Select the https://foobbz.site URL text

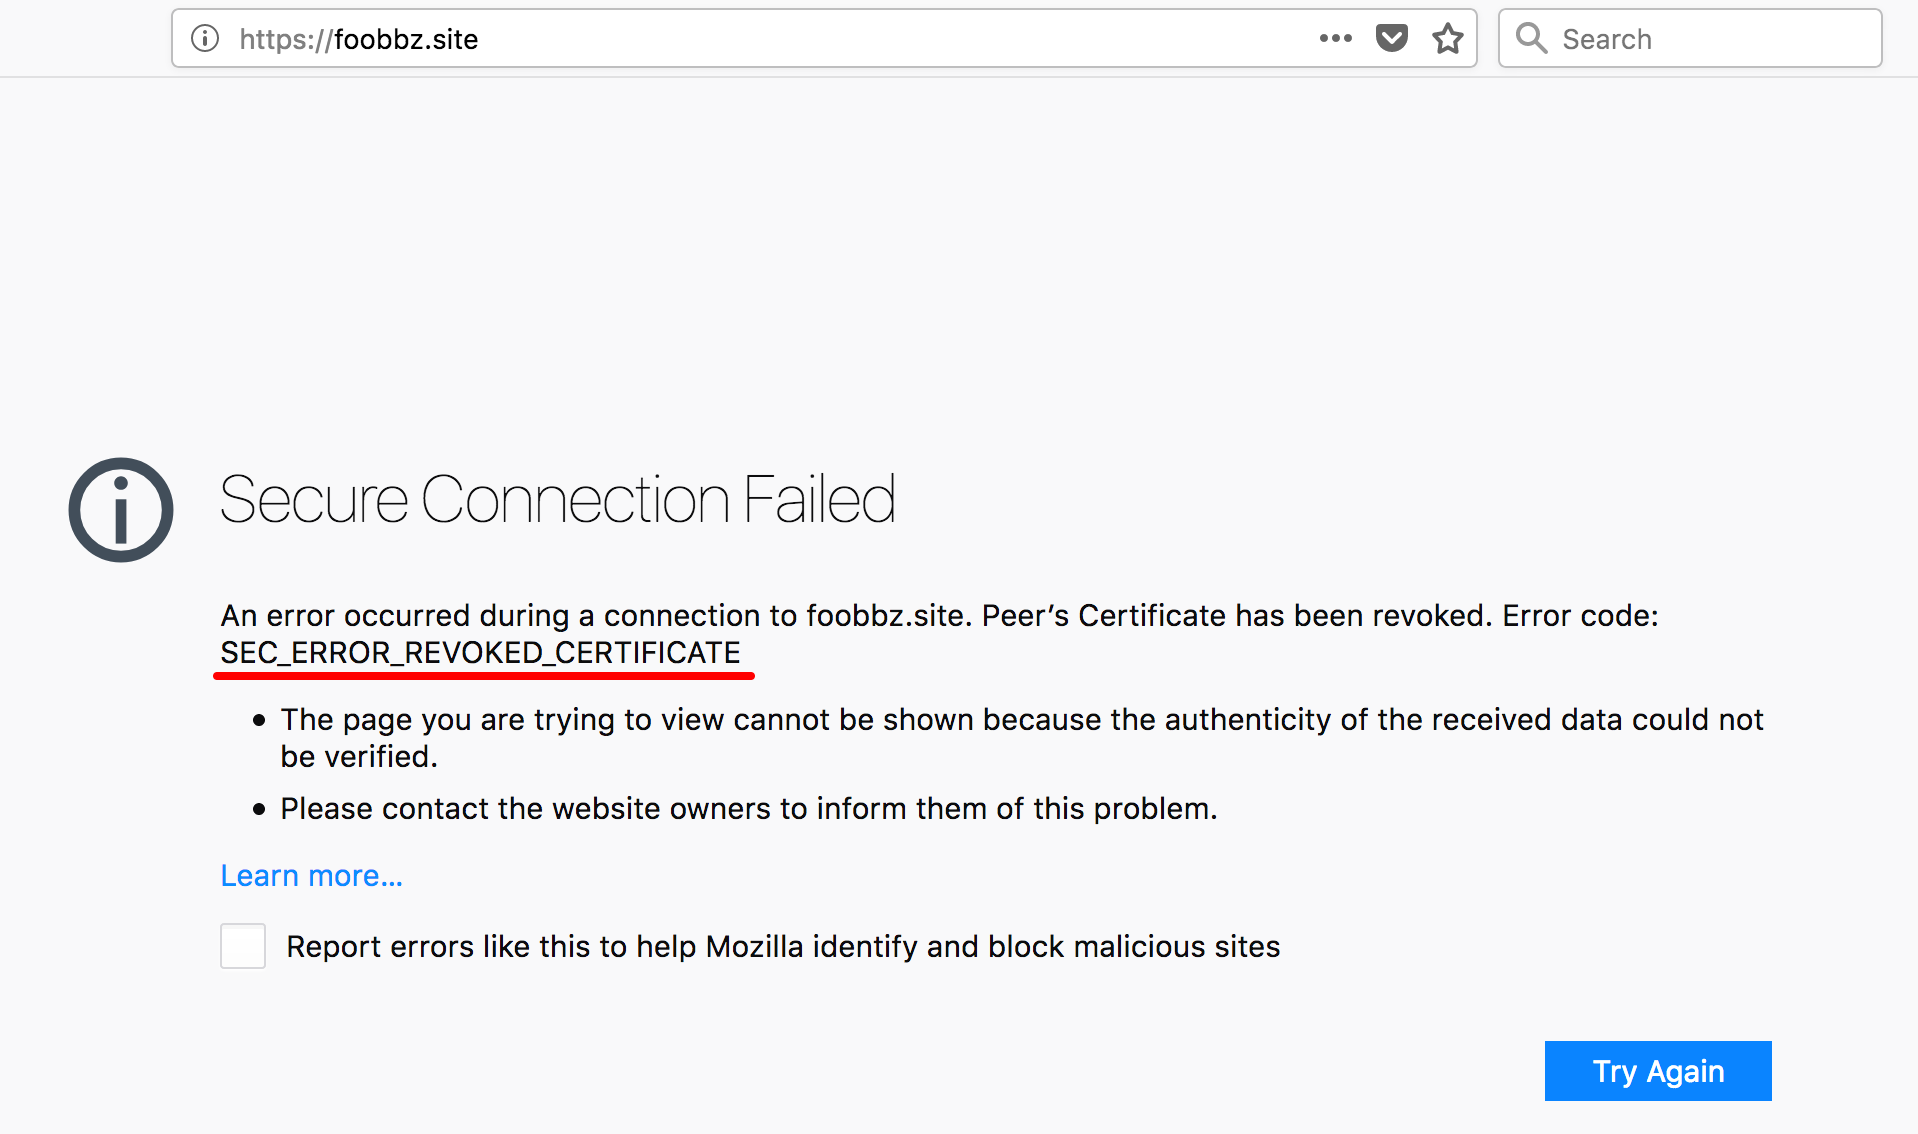click(359, 39)
